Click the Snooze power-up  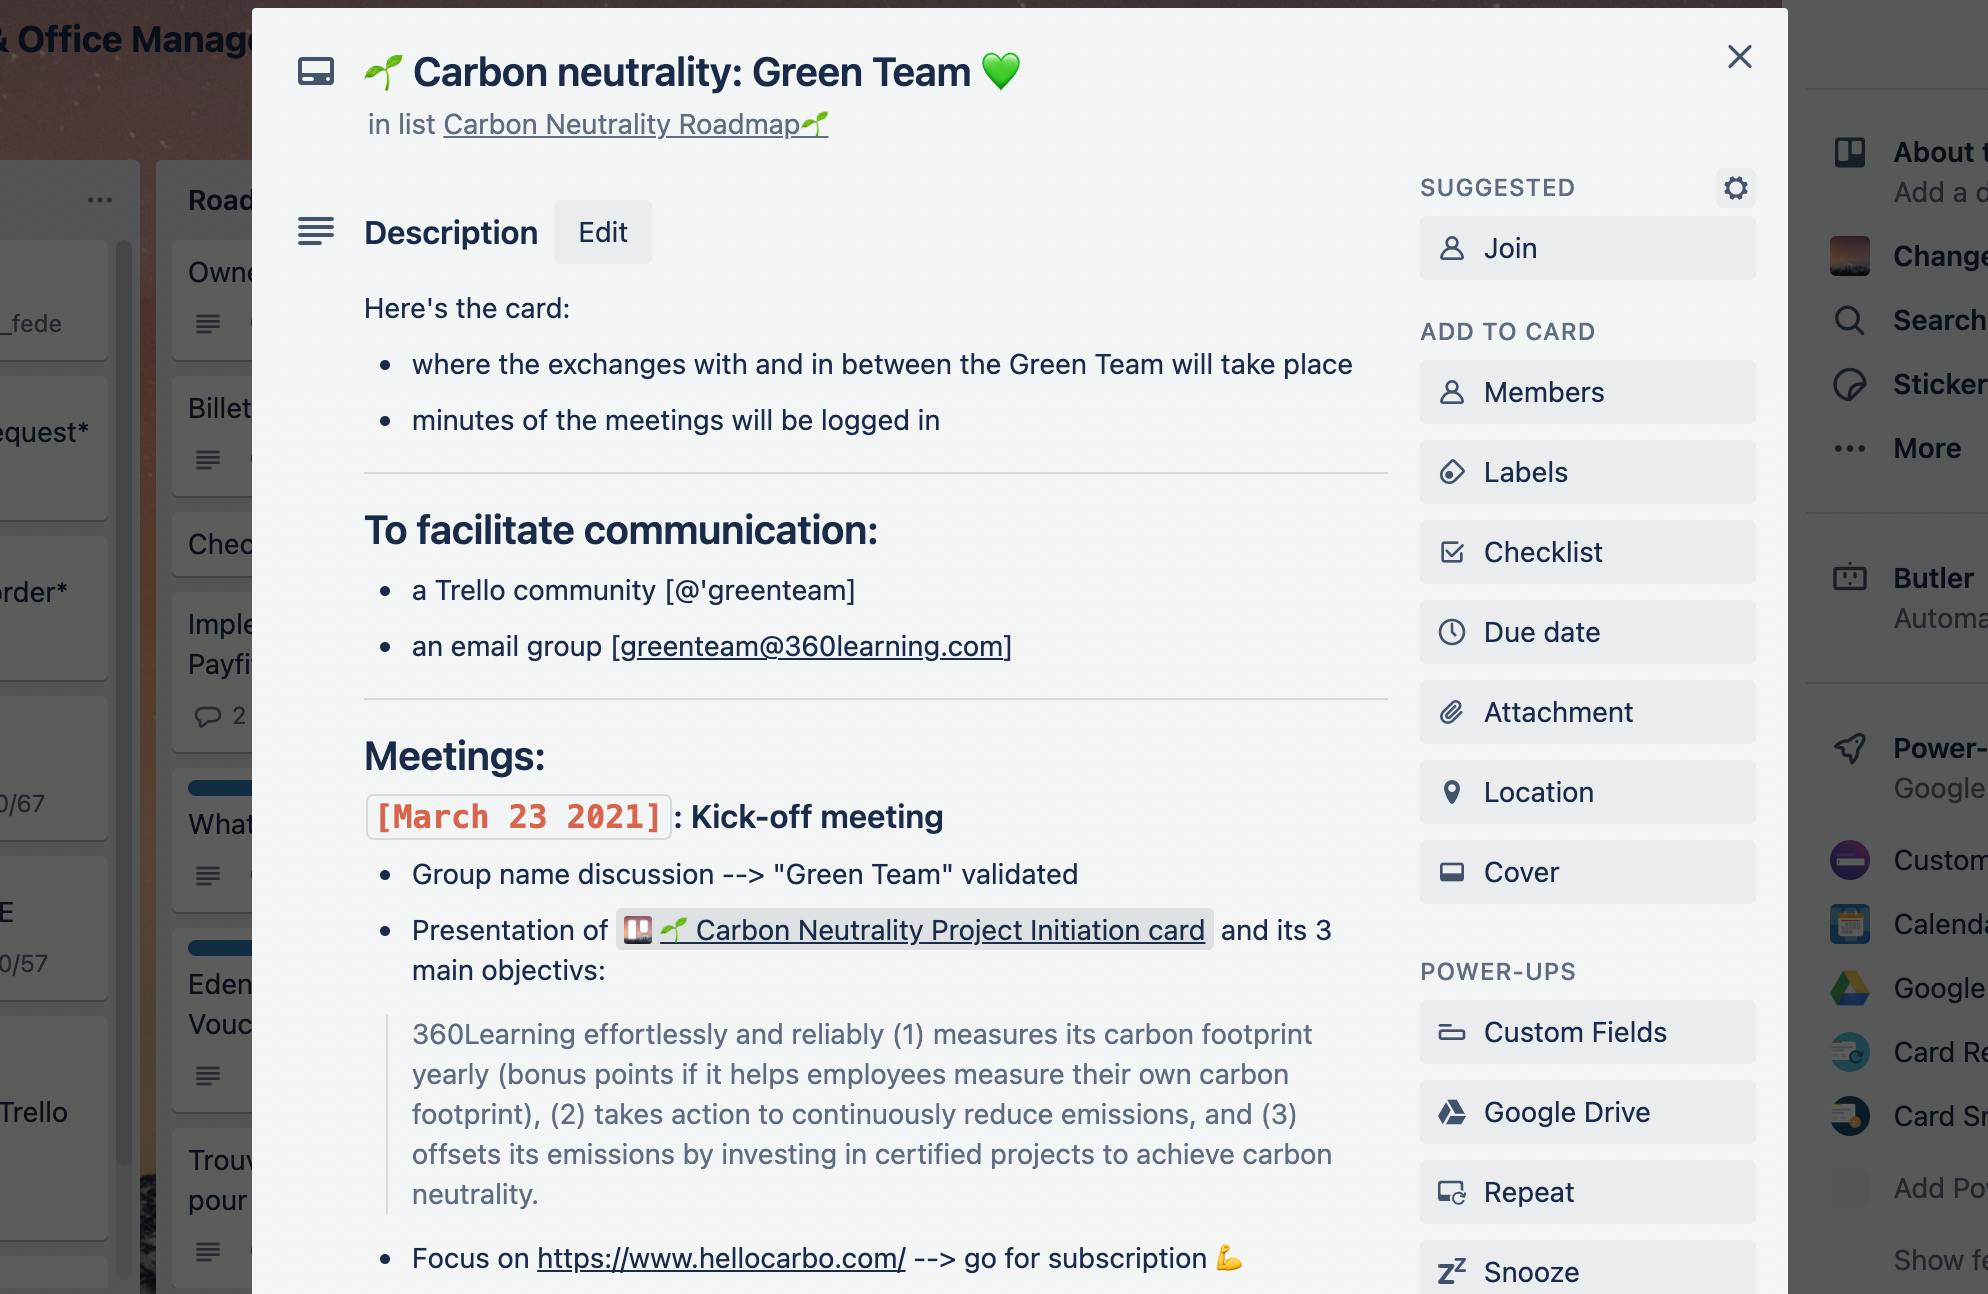1587,1270
